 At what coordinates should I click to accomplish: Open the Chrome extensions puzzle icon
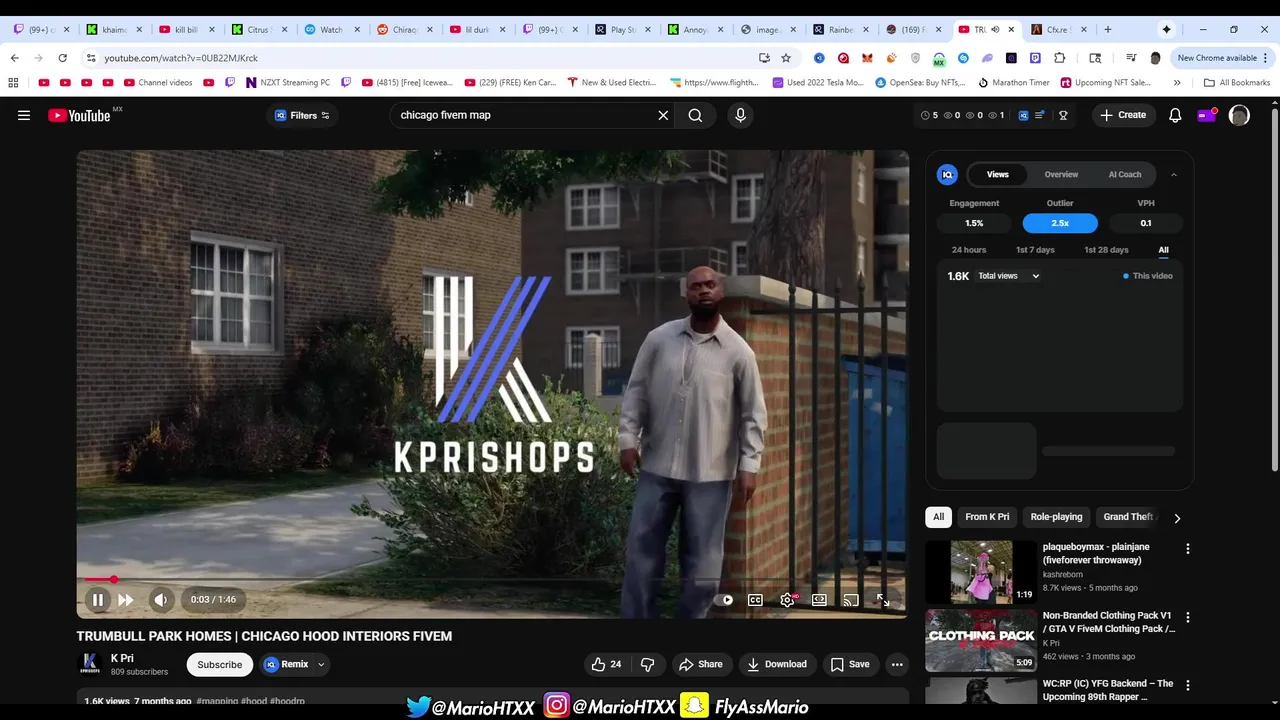coord(1059,58)
